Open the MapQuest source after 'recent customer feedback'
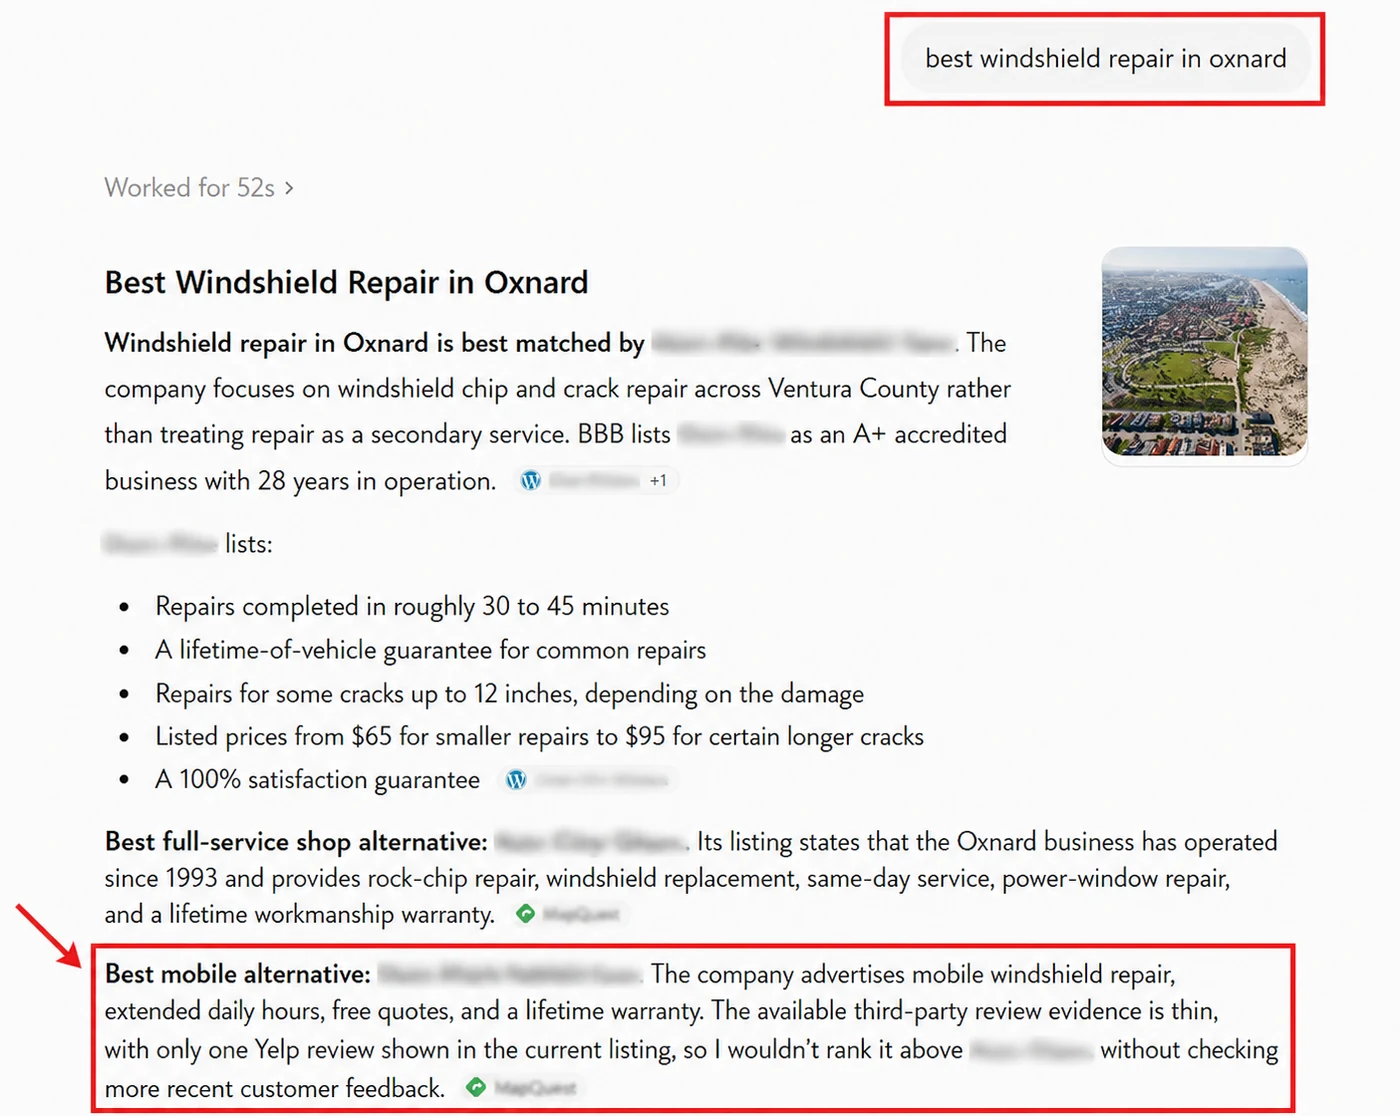The image size is (1400, 1116). (521, 1087)
